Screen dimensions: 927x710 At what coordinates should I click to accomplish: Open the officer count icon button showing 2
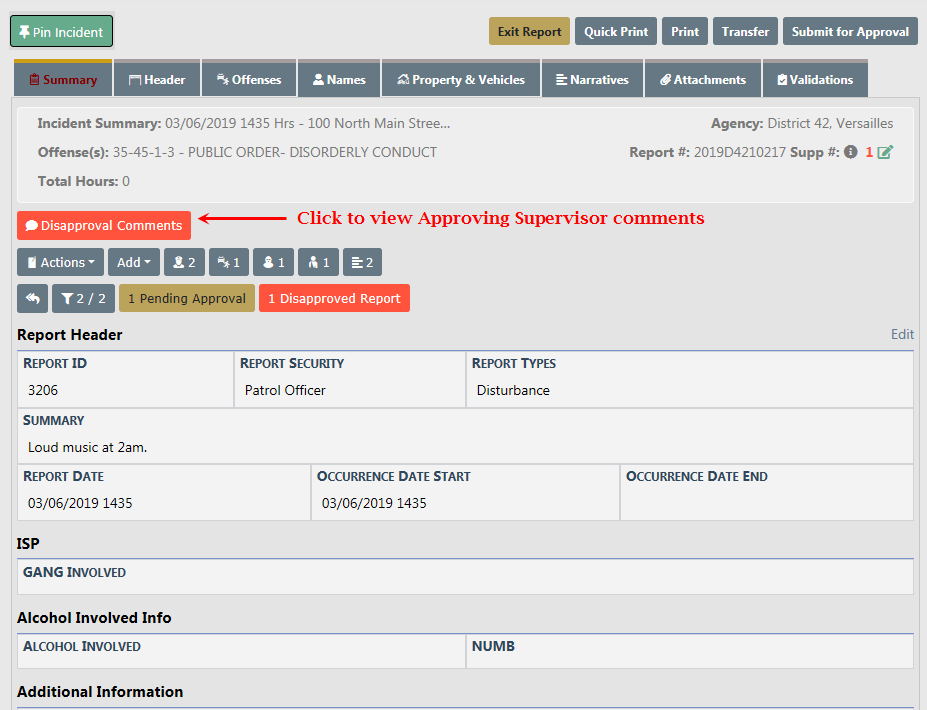(184, 262)
